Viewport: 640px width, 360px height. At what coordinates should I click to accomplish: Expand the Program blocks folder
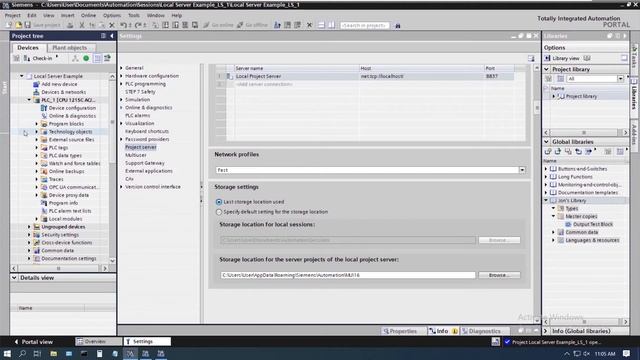[36, 124]
